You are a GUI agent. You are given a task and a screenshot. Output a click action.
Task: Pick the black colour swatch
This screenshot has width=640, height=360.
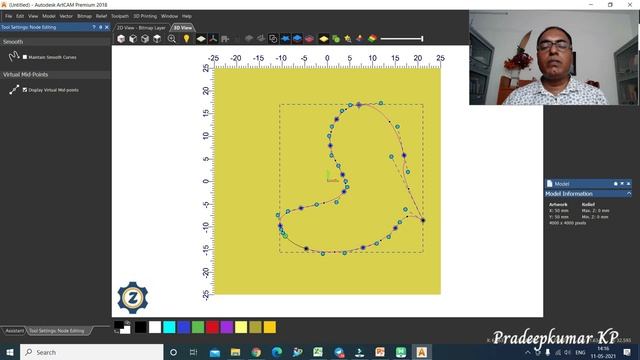[140, 327]
